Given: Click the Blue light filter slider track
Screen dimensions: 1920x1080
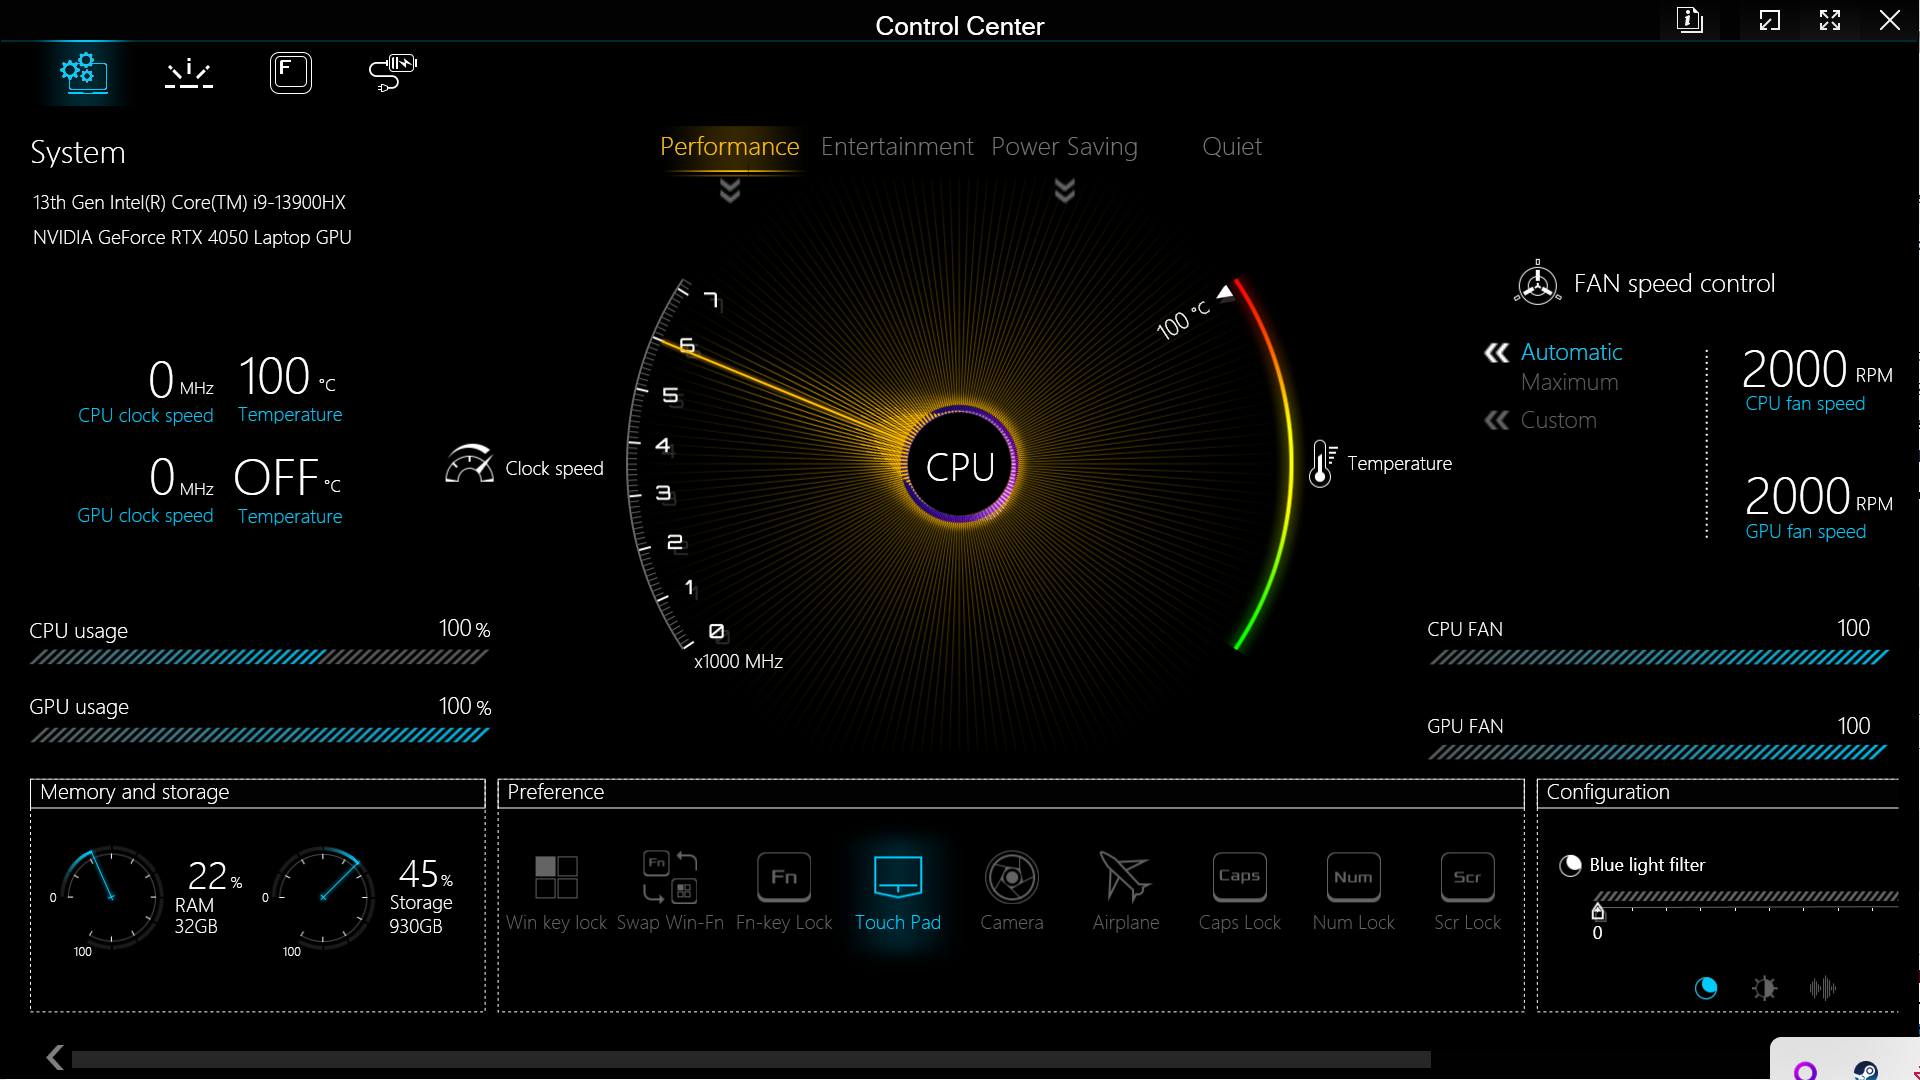Looking at the screenshot, I should (x=1745, y=897).
